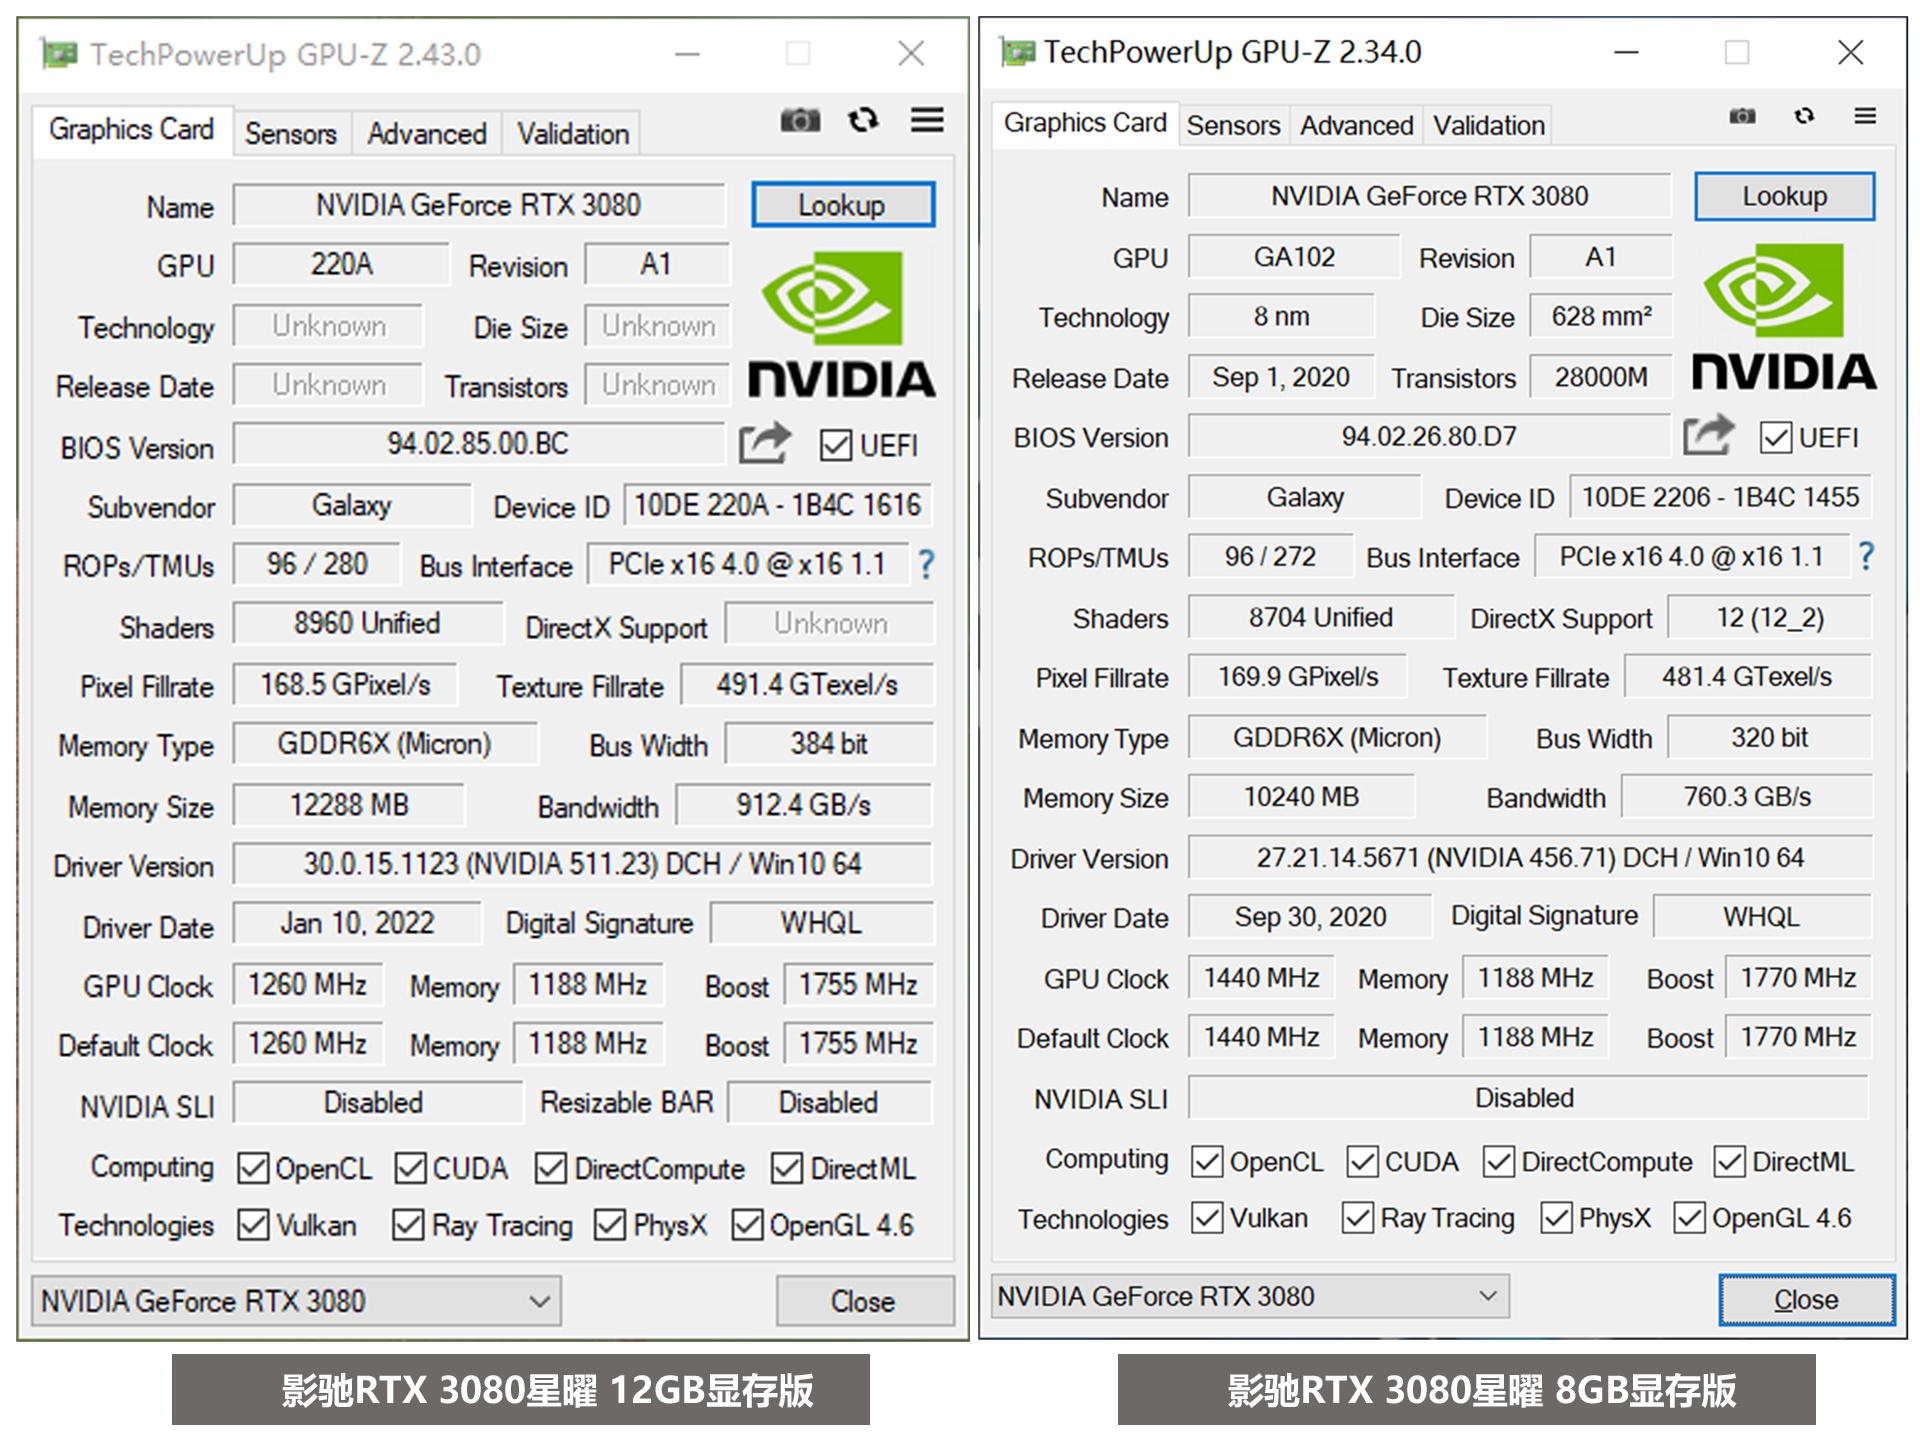
Task: Open the hamburger menu in GPU-Z 2.43.0
Action: tap(927, 120)
